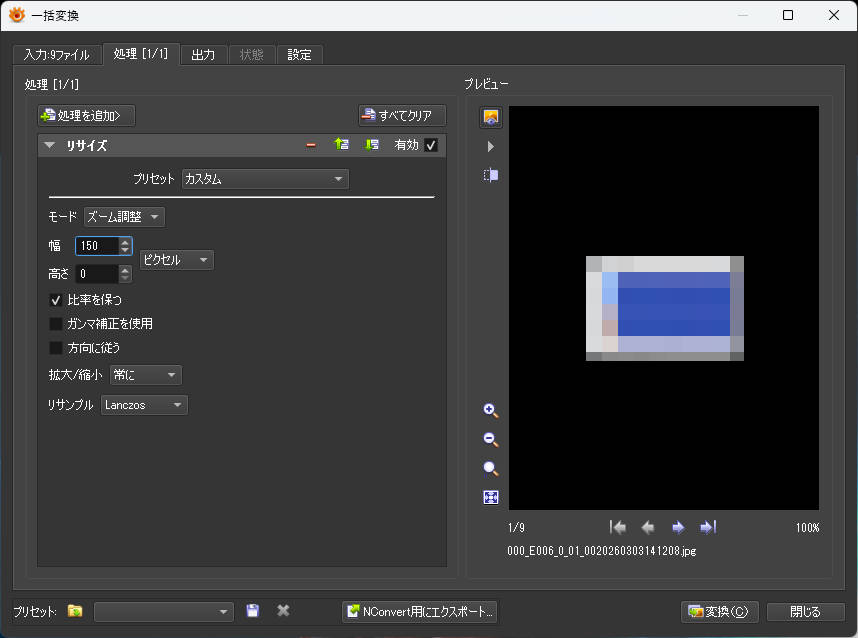Fit the preview image to window
The width and height of the screenshot is (858, 638).
[x=490, y=498]
